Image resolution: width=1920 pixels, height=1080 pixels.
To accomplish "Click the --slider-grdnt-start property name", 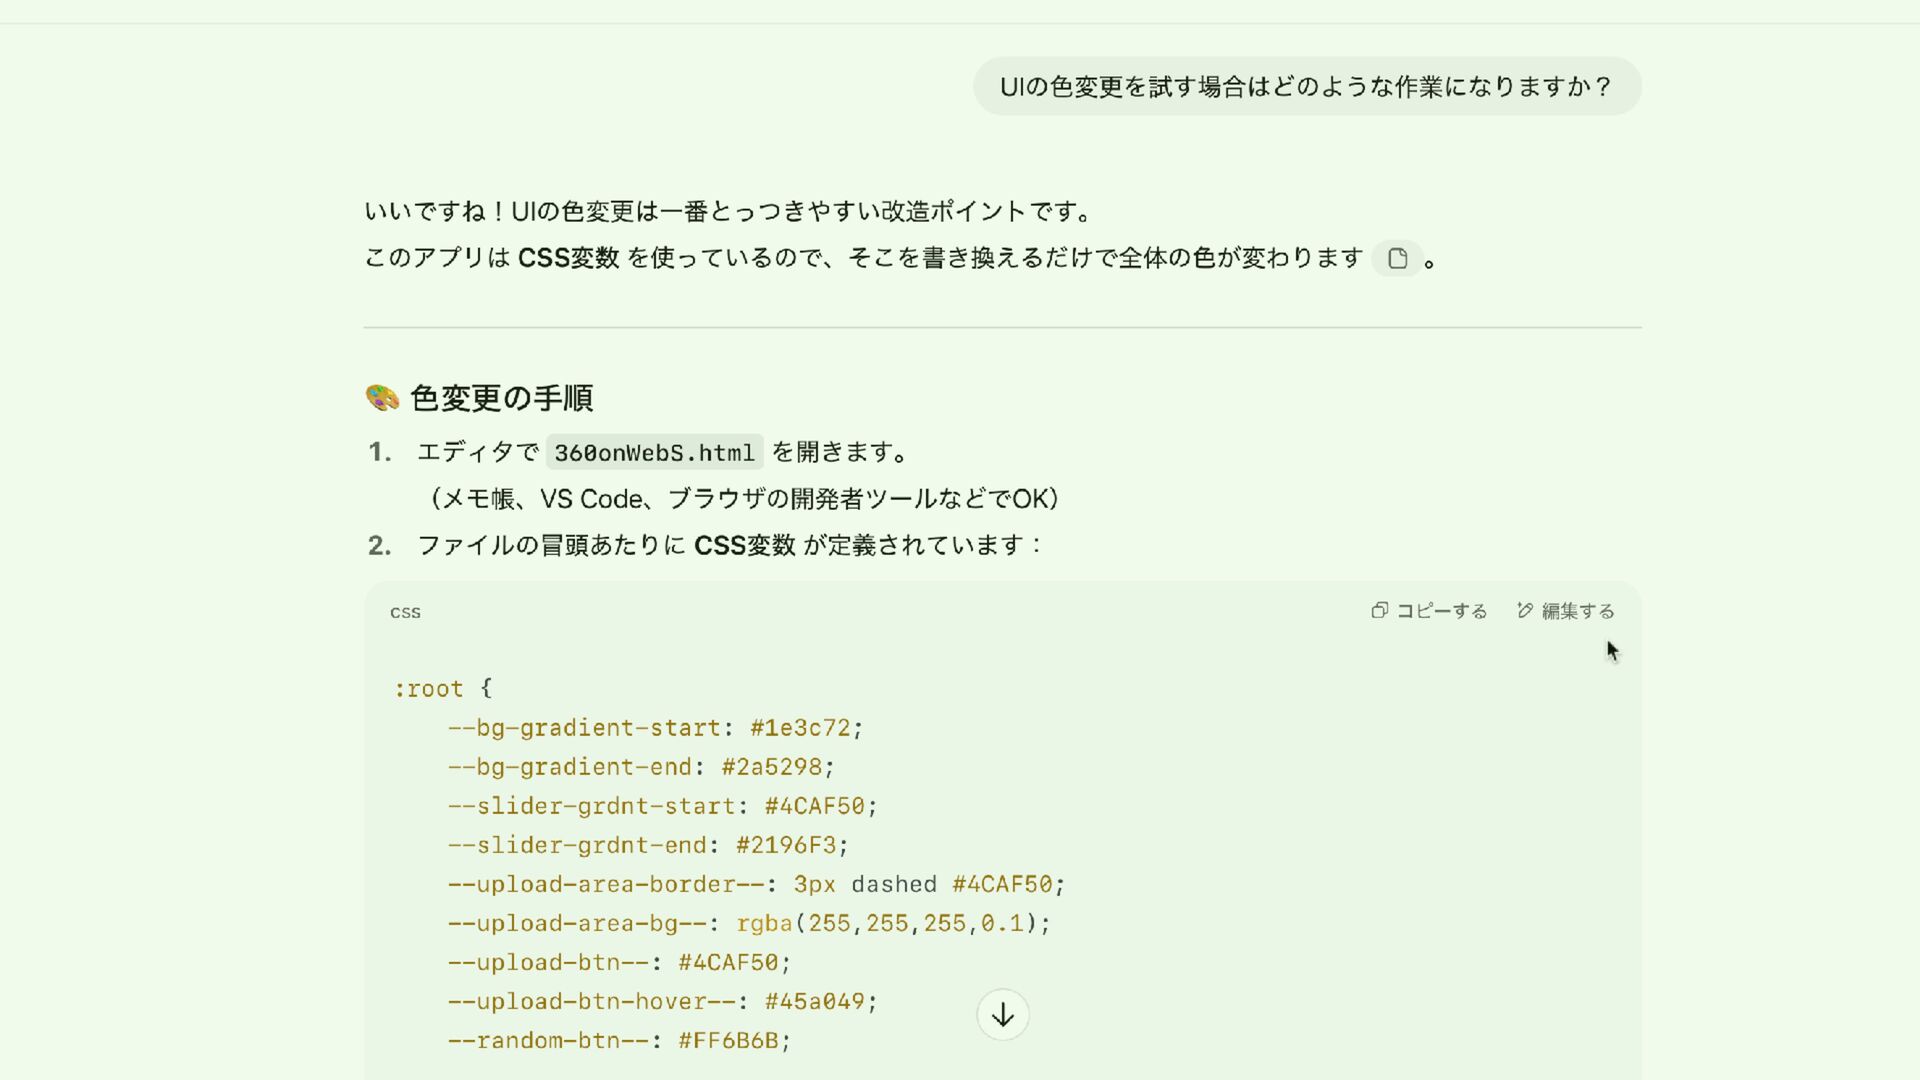I will coord(592,806).
